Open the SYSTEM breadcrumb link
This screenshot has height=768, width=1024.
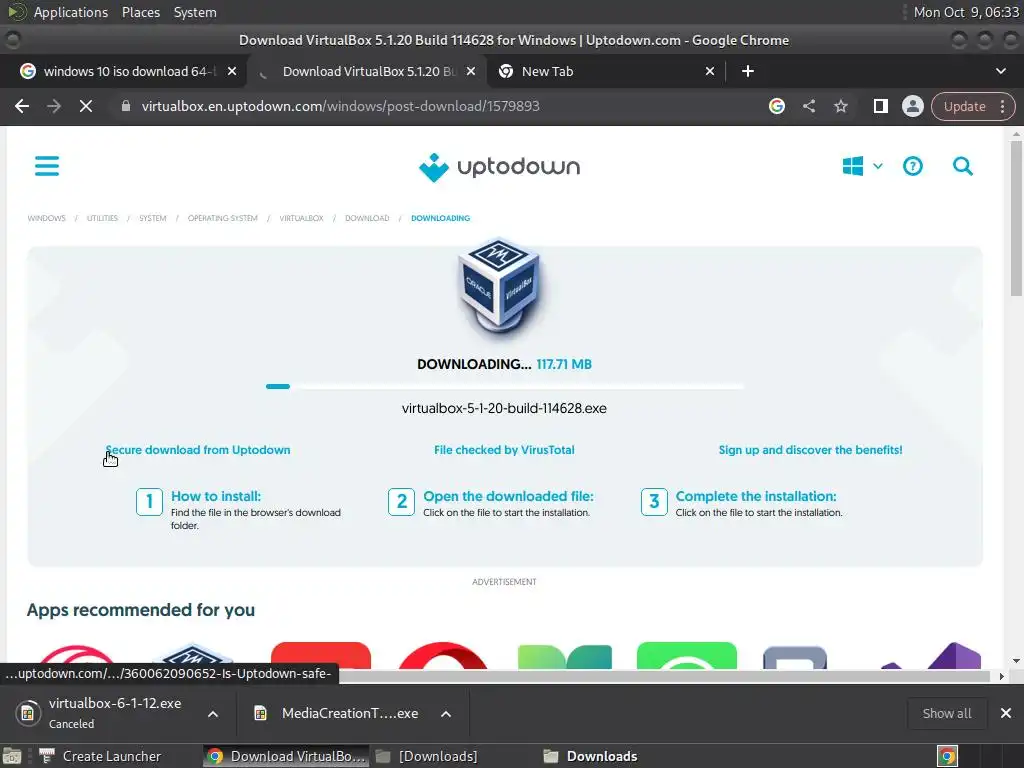153,218
